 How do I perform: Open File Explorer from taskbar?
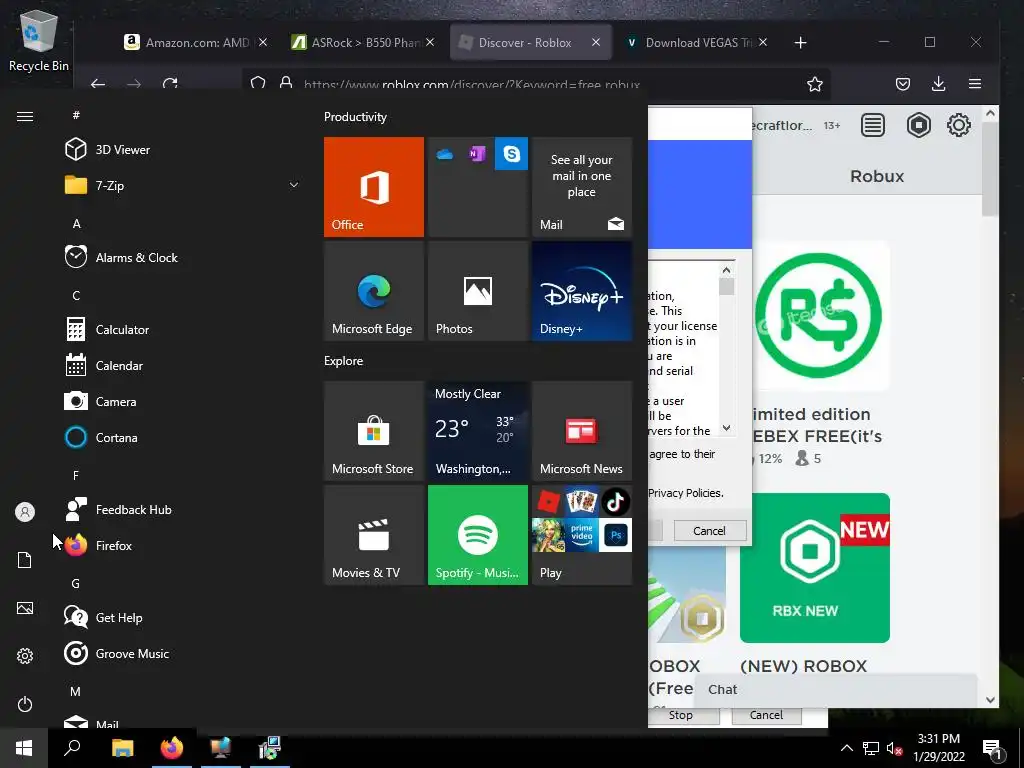point(122,748)
